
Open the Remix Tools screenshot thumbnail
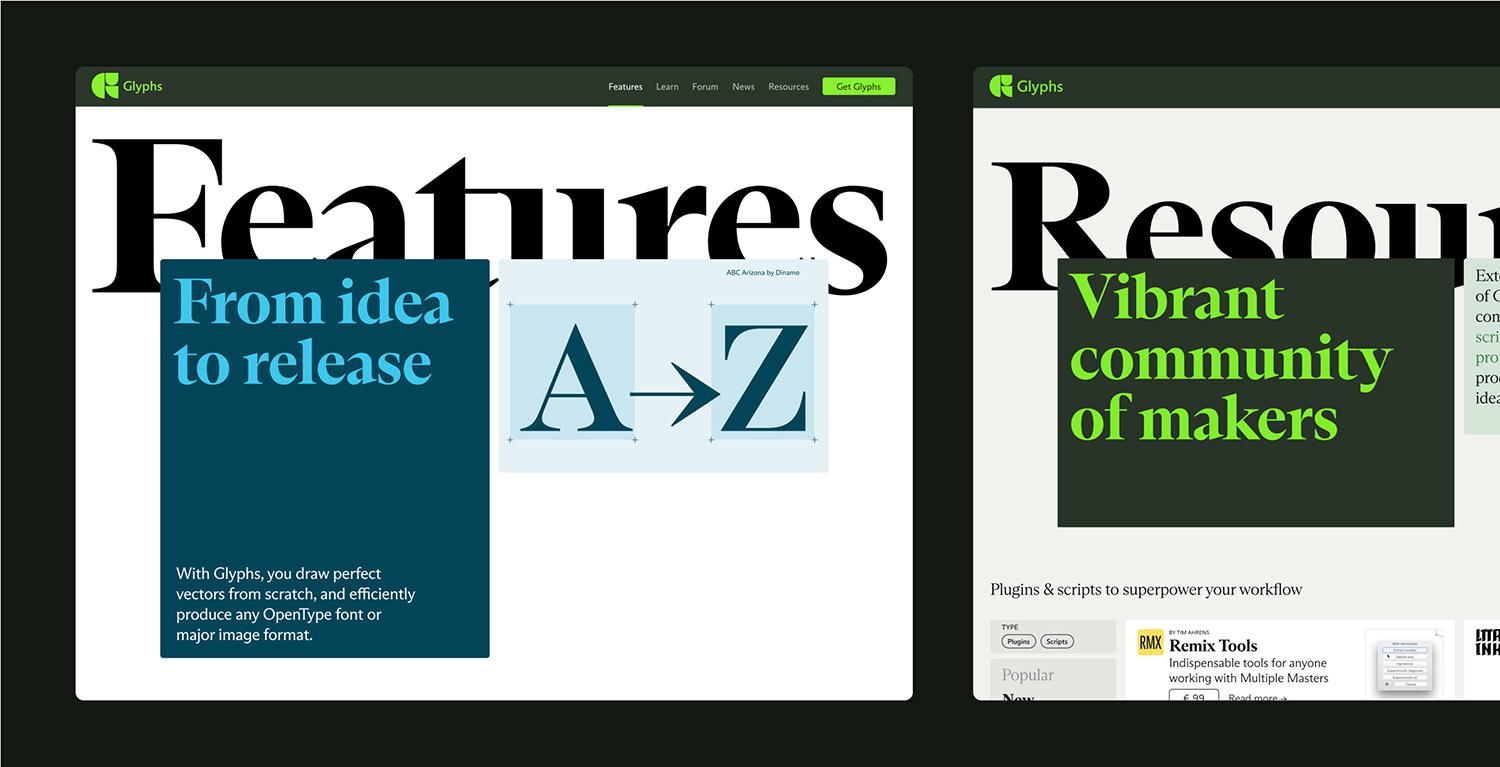(1403, 663)
